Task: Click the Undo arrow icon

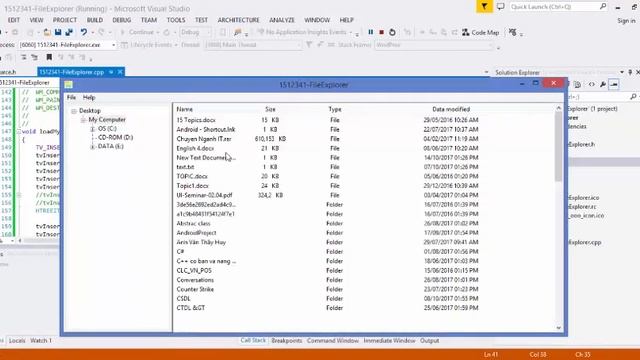Action: click(x=84, y=32)
